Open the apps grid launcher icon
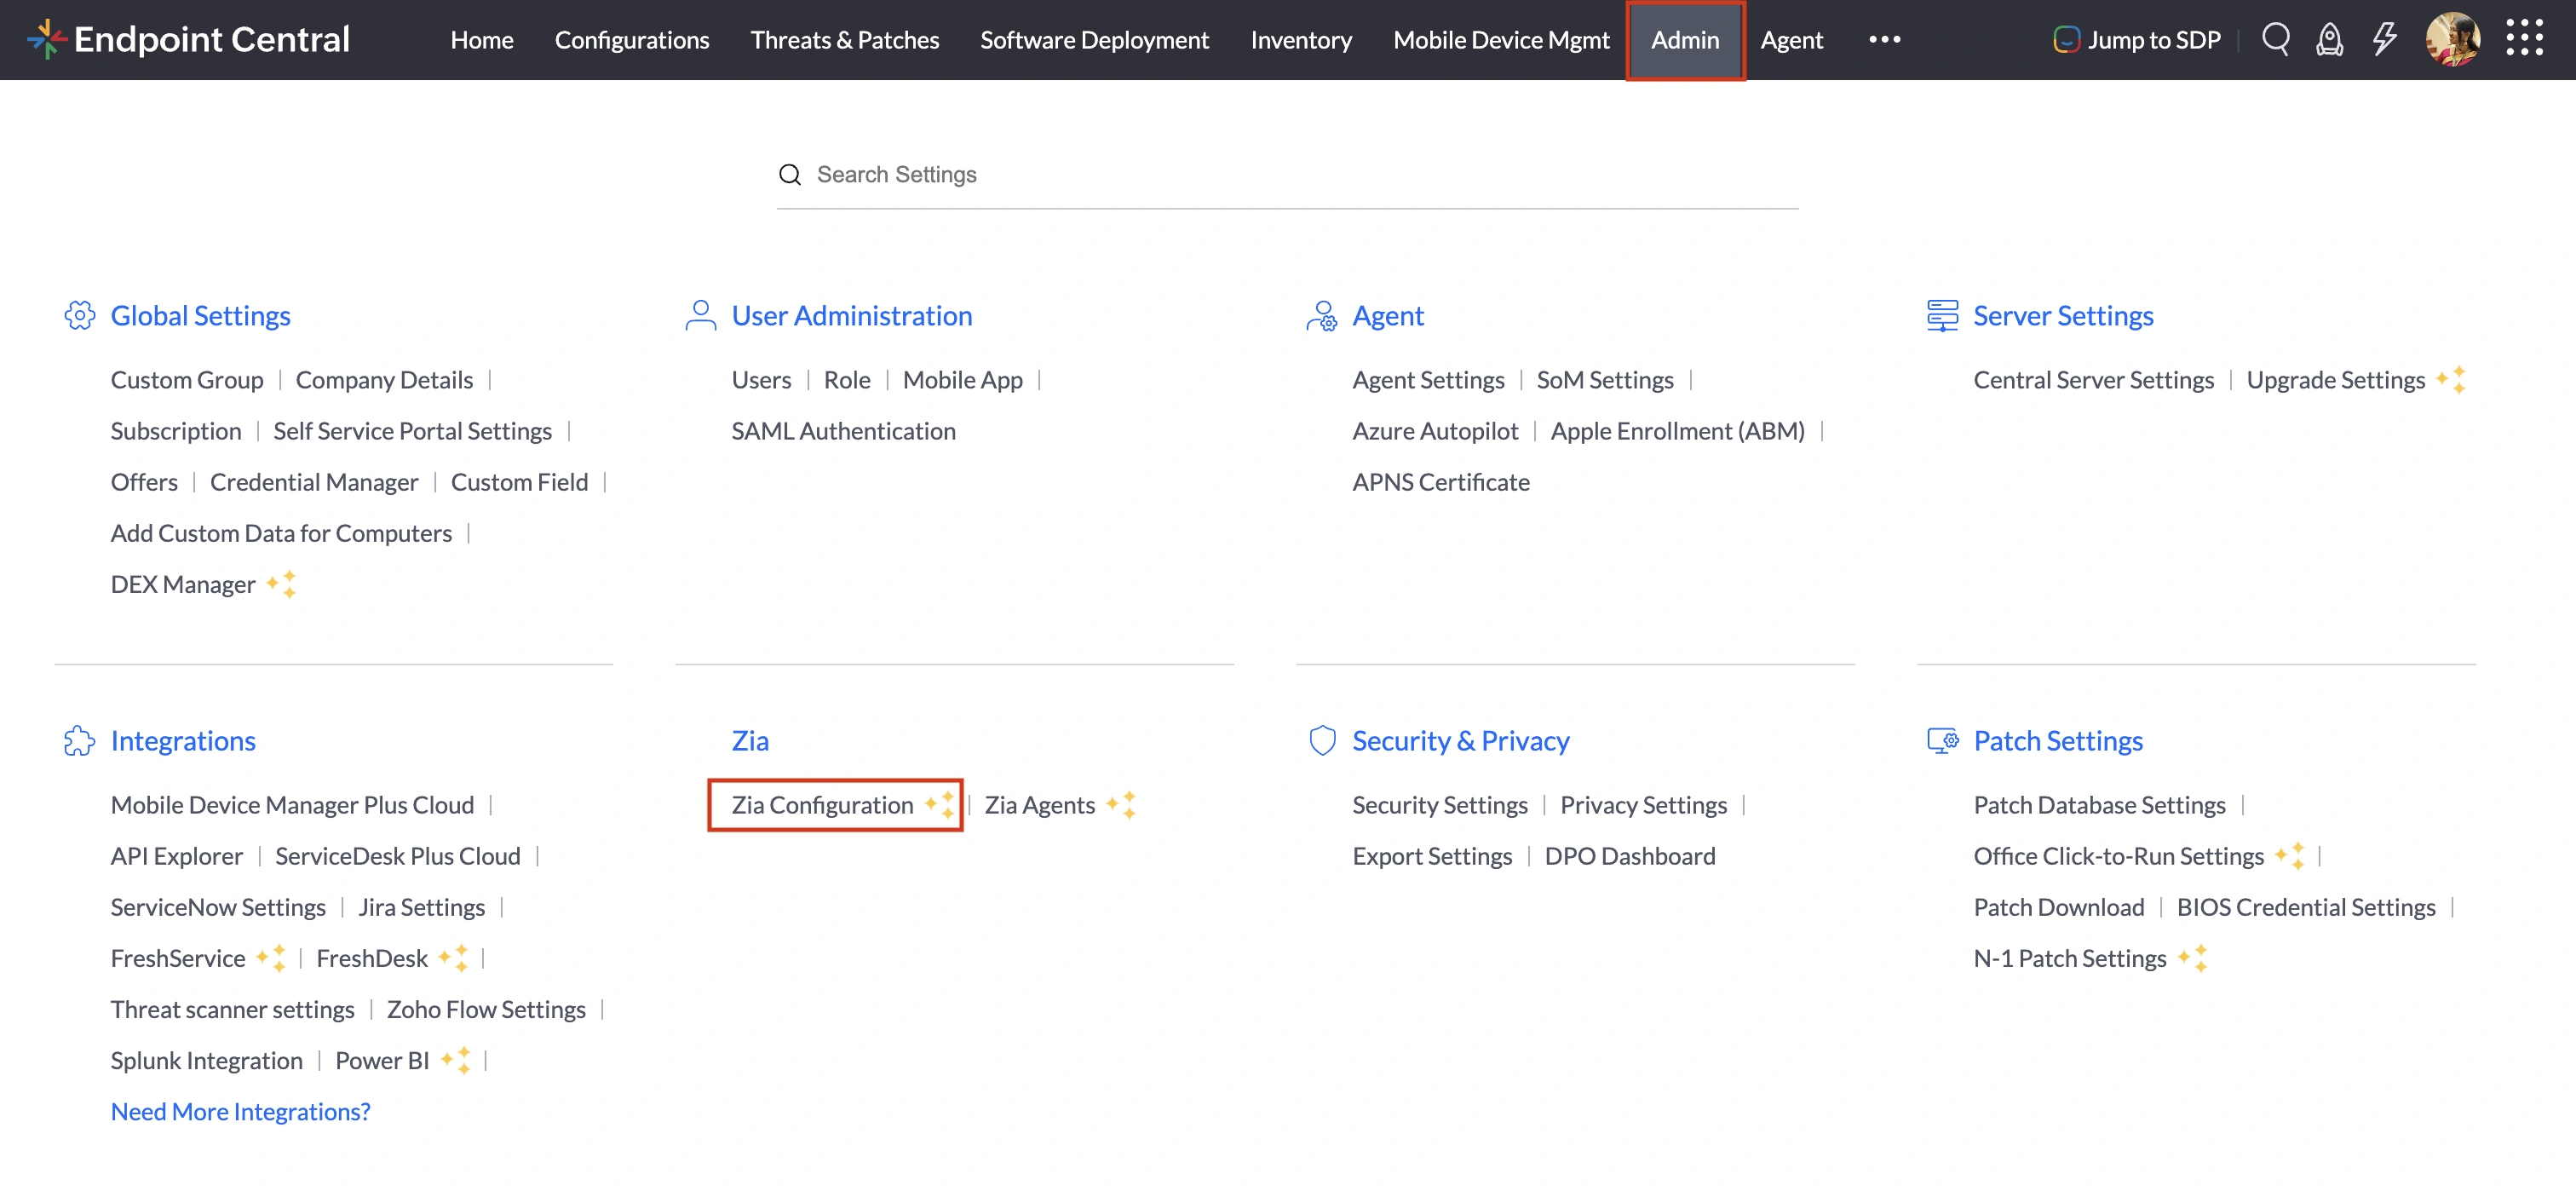This screenshot has width=2576, height=1191. [2524, 38]
